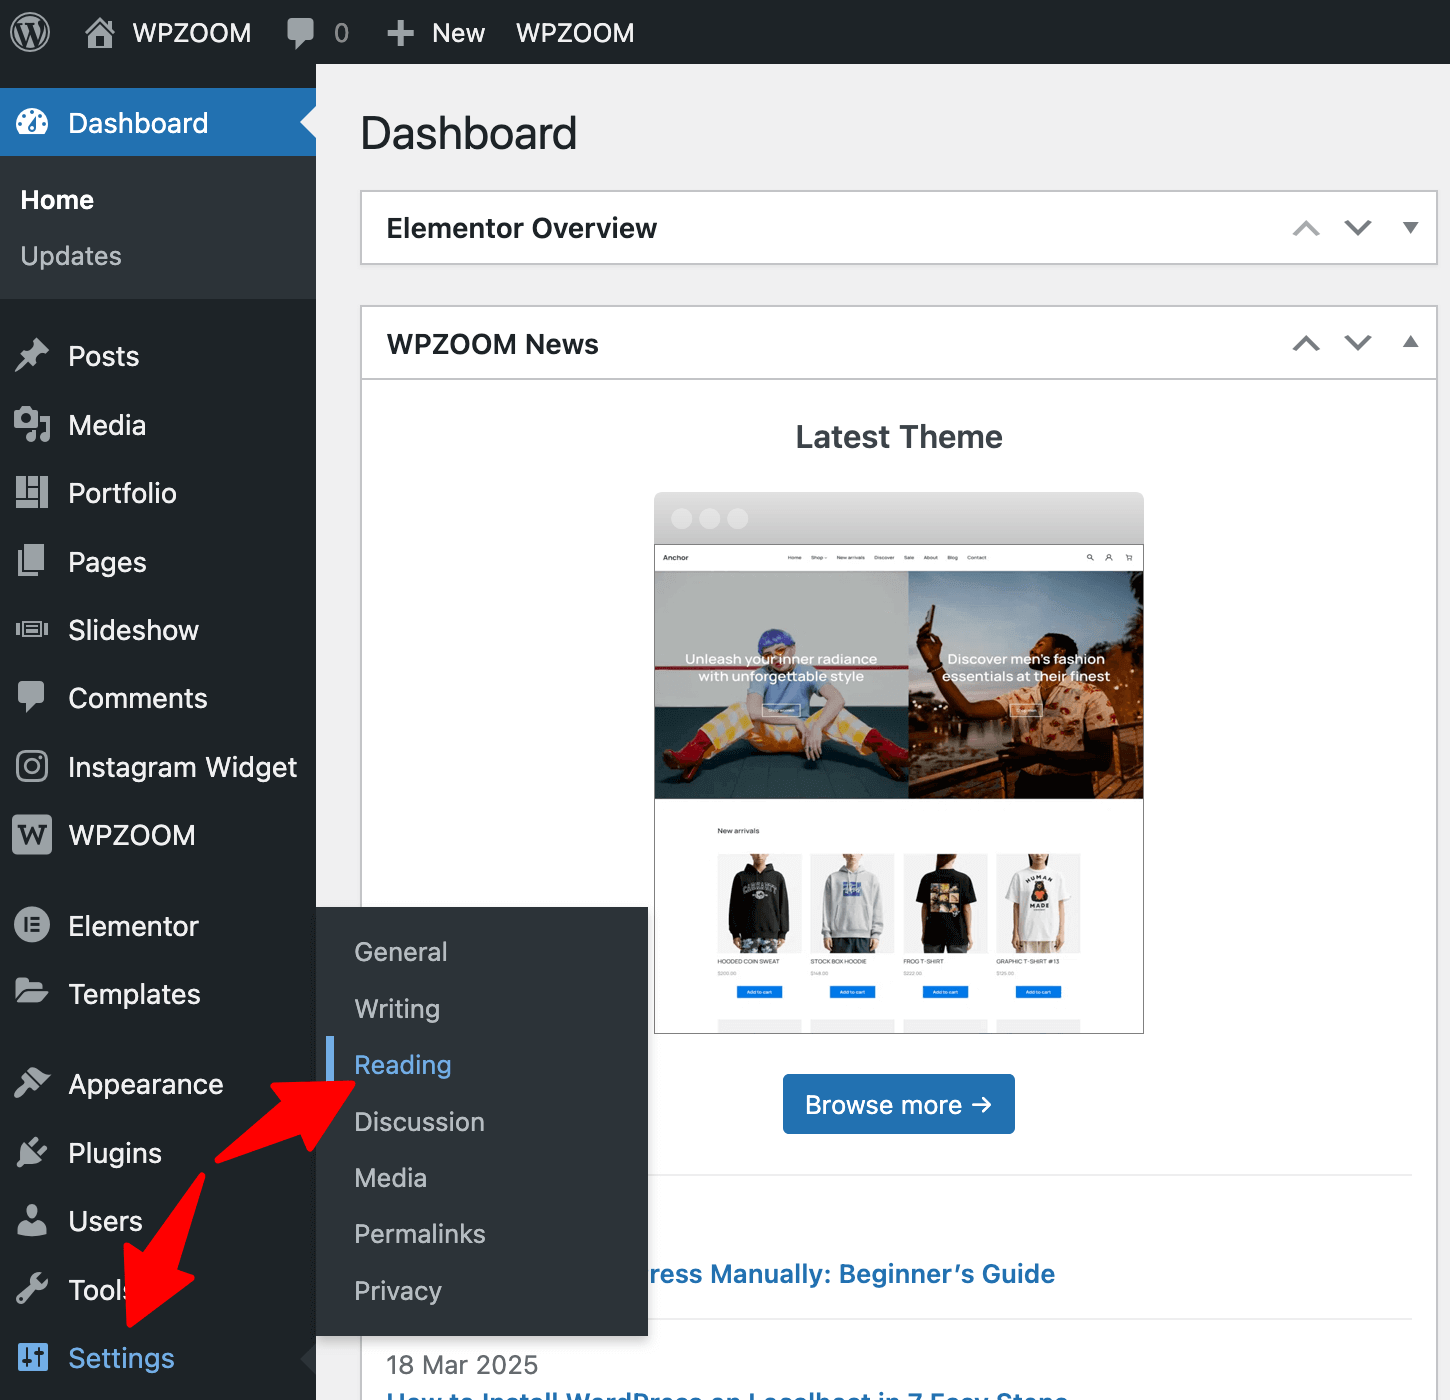Move Elementor Overview panel down

[1358, 228]
